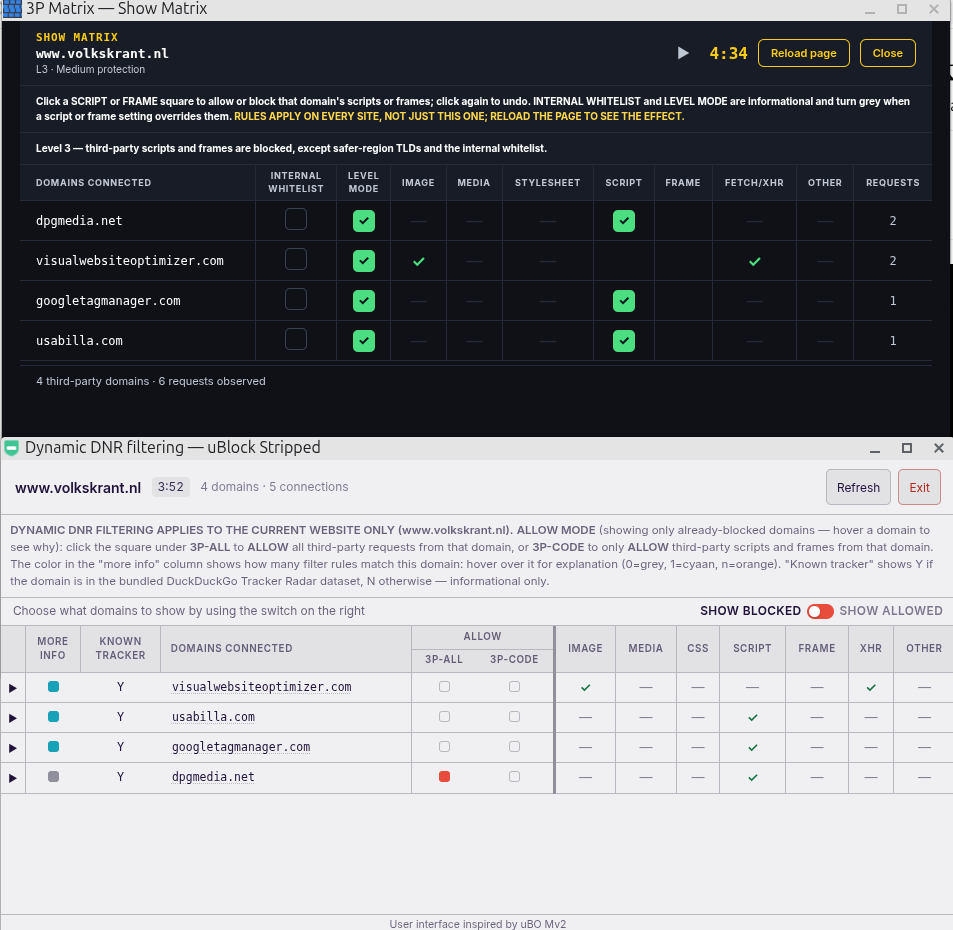Click the INTERNAL WHITELIST box for usabilla.com
Screen dimensions: 953x930
296,340
